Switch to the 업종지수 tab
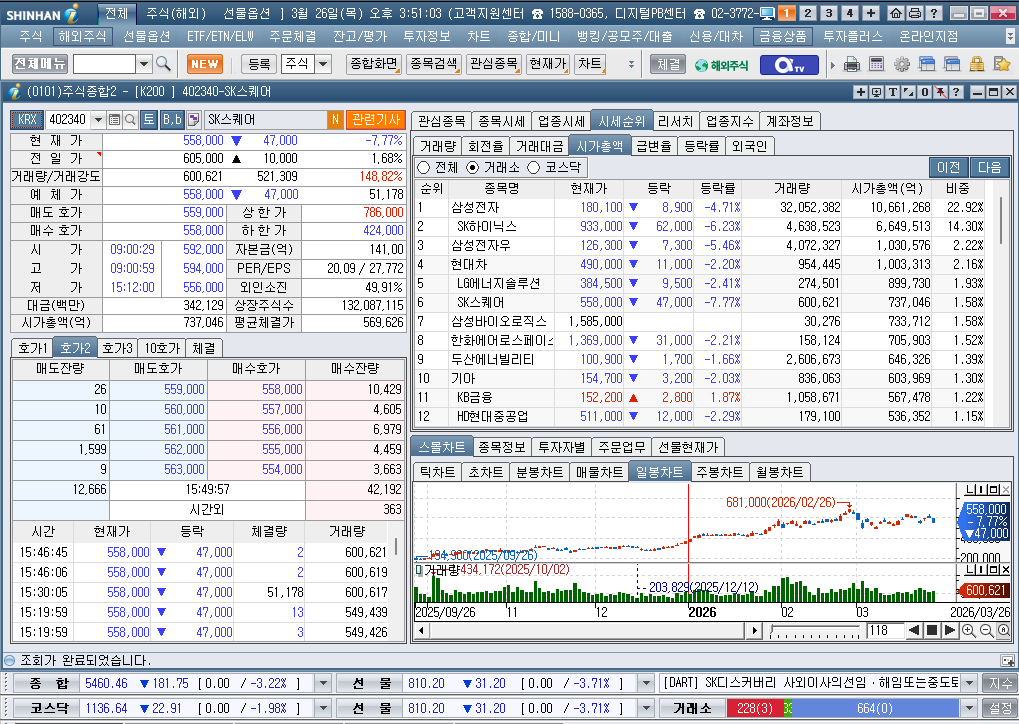1019x724 pixels. coord(729,121)
